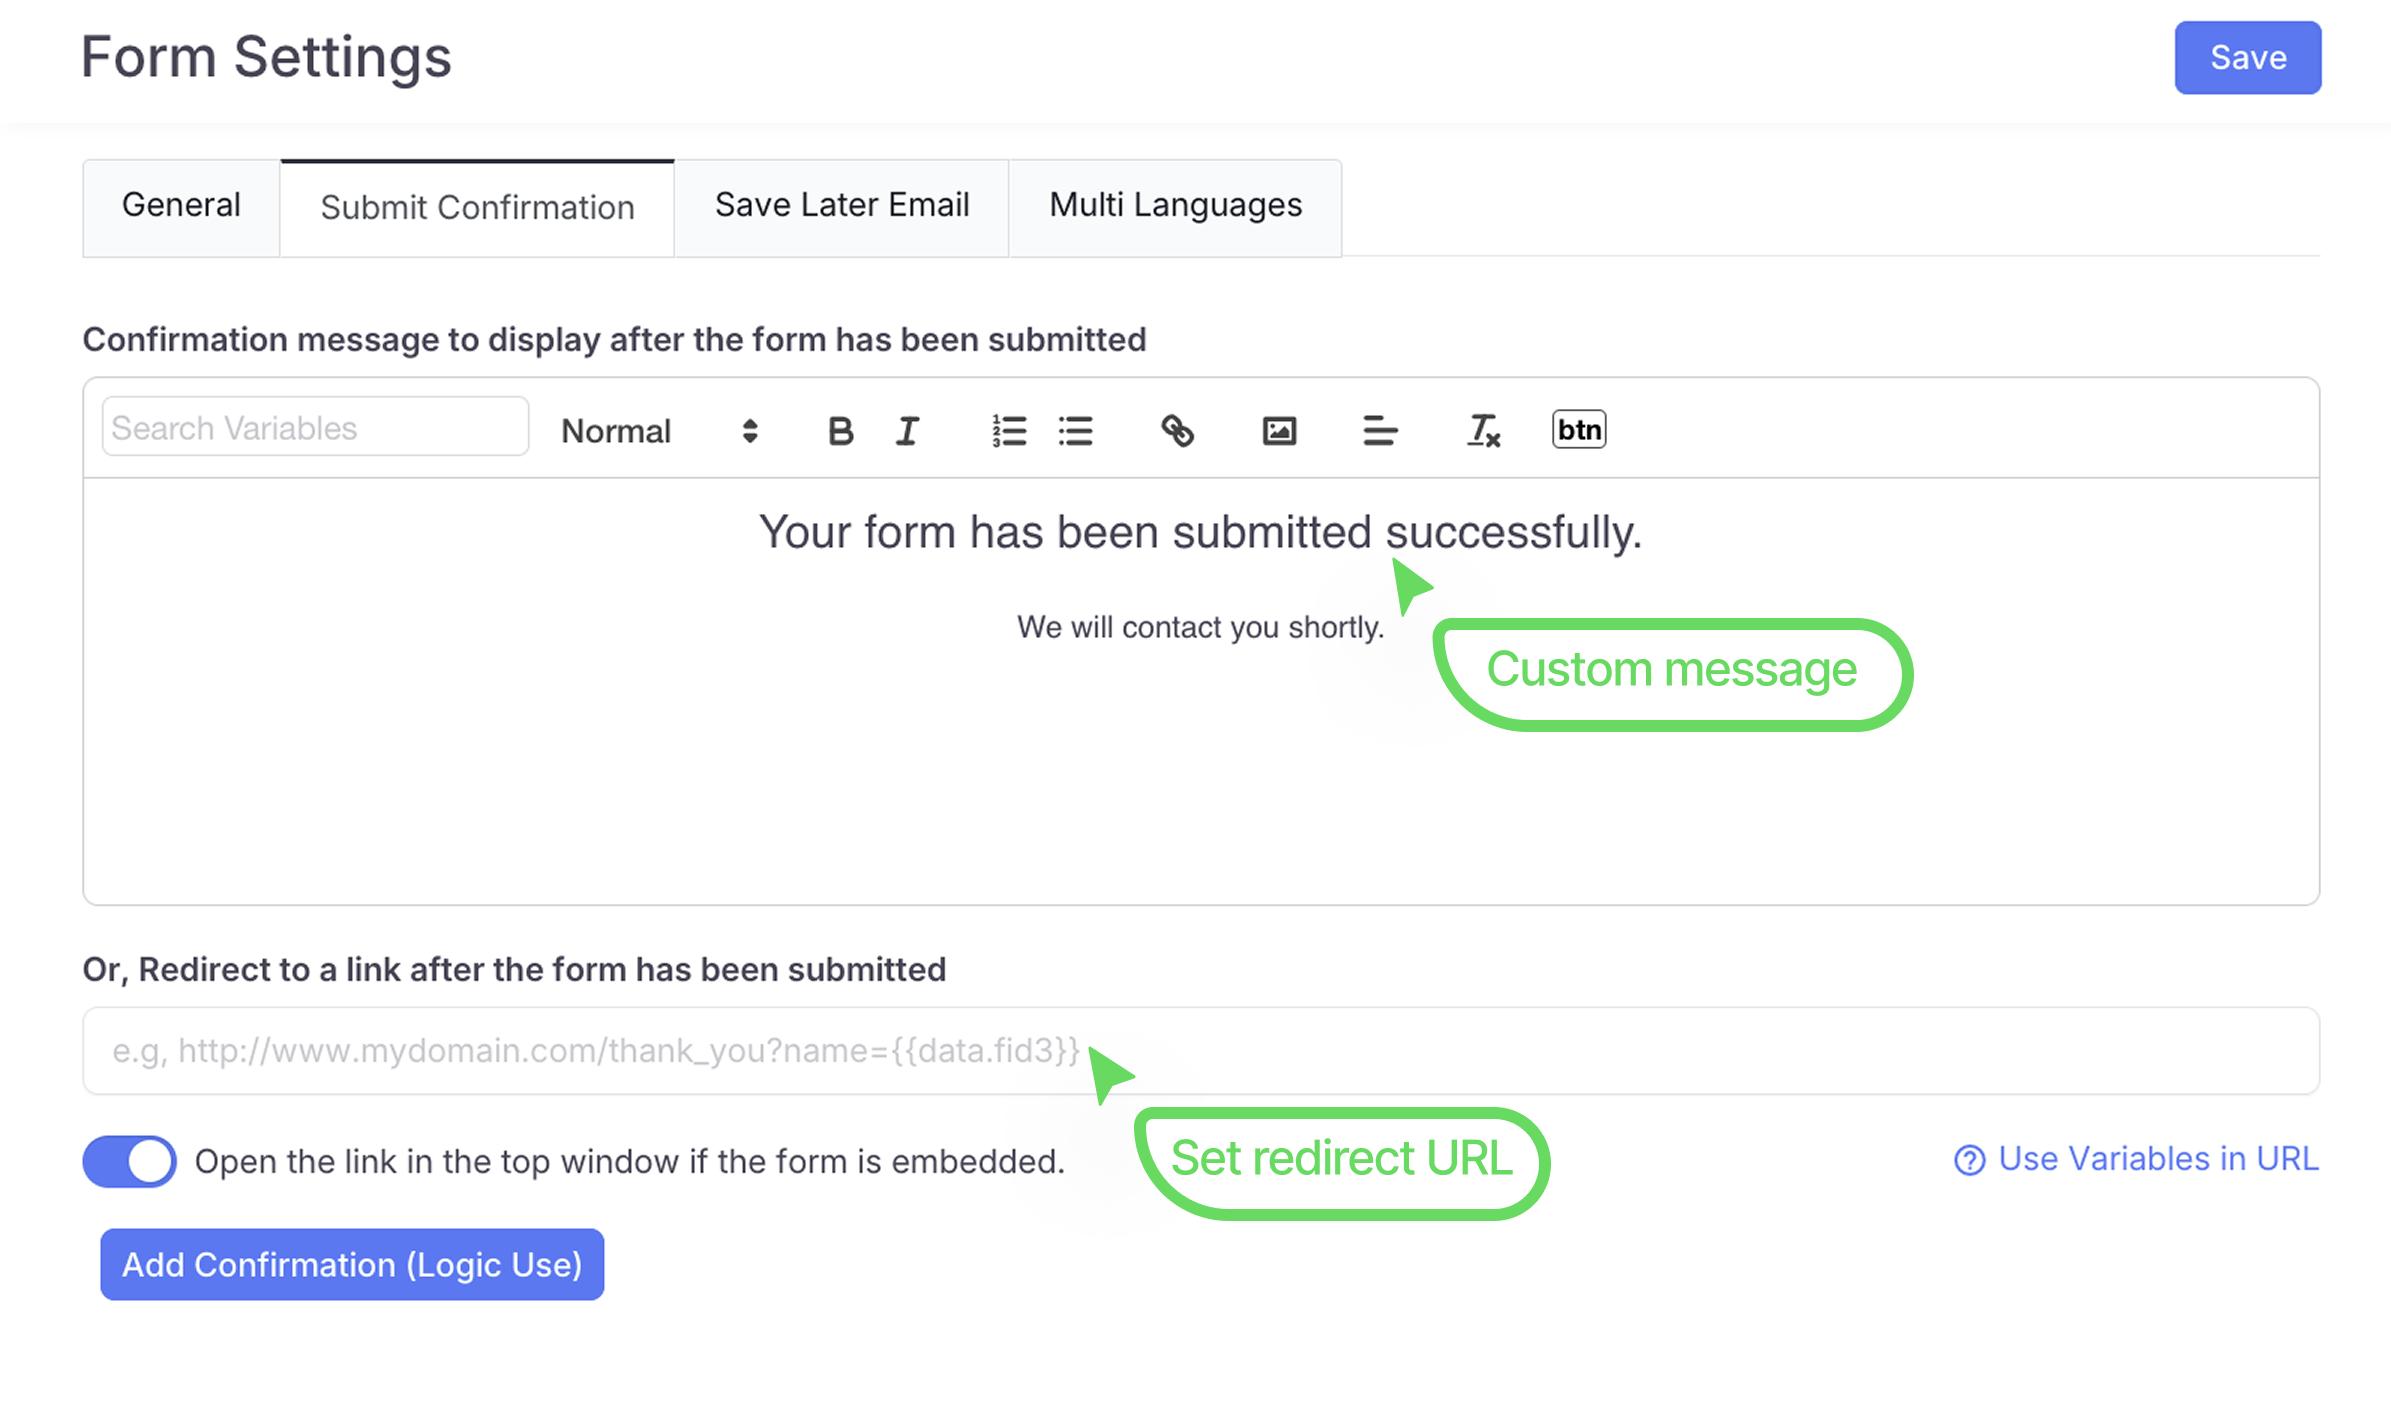This screenshot has height=1422, width=2391.
Task: Open the Use Variables in URL link
Action: [x=2158, y=1159]
